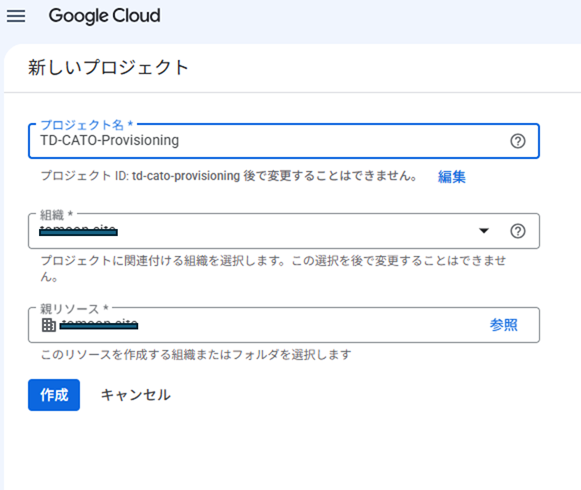Click the project ID td-cato-provisioning text
Viewport: 581px width, 490px height.
coord(186,176)
